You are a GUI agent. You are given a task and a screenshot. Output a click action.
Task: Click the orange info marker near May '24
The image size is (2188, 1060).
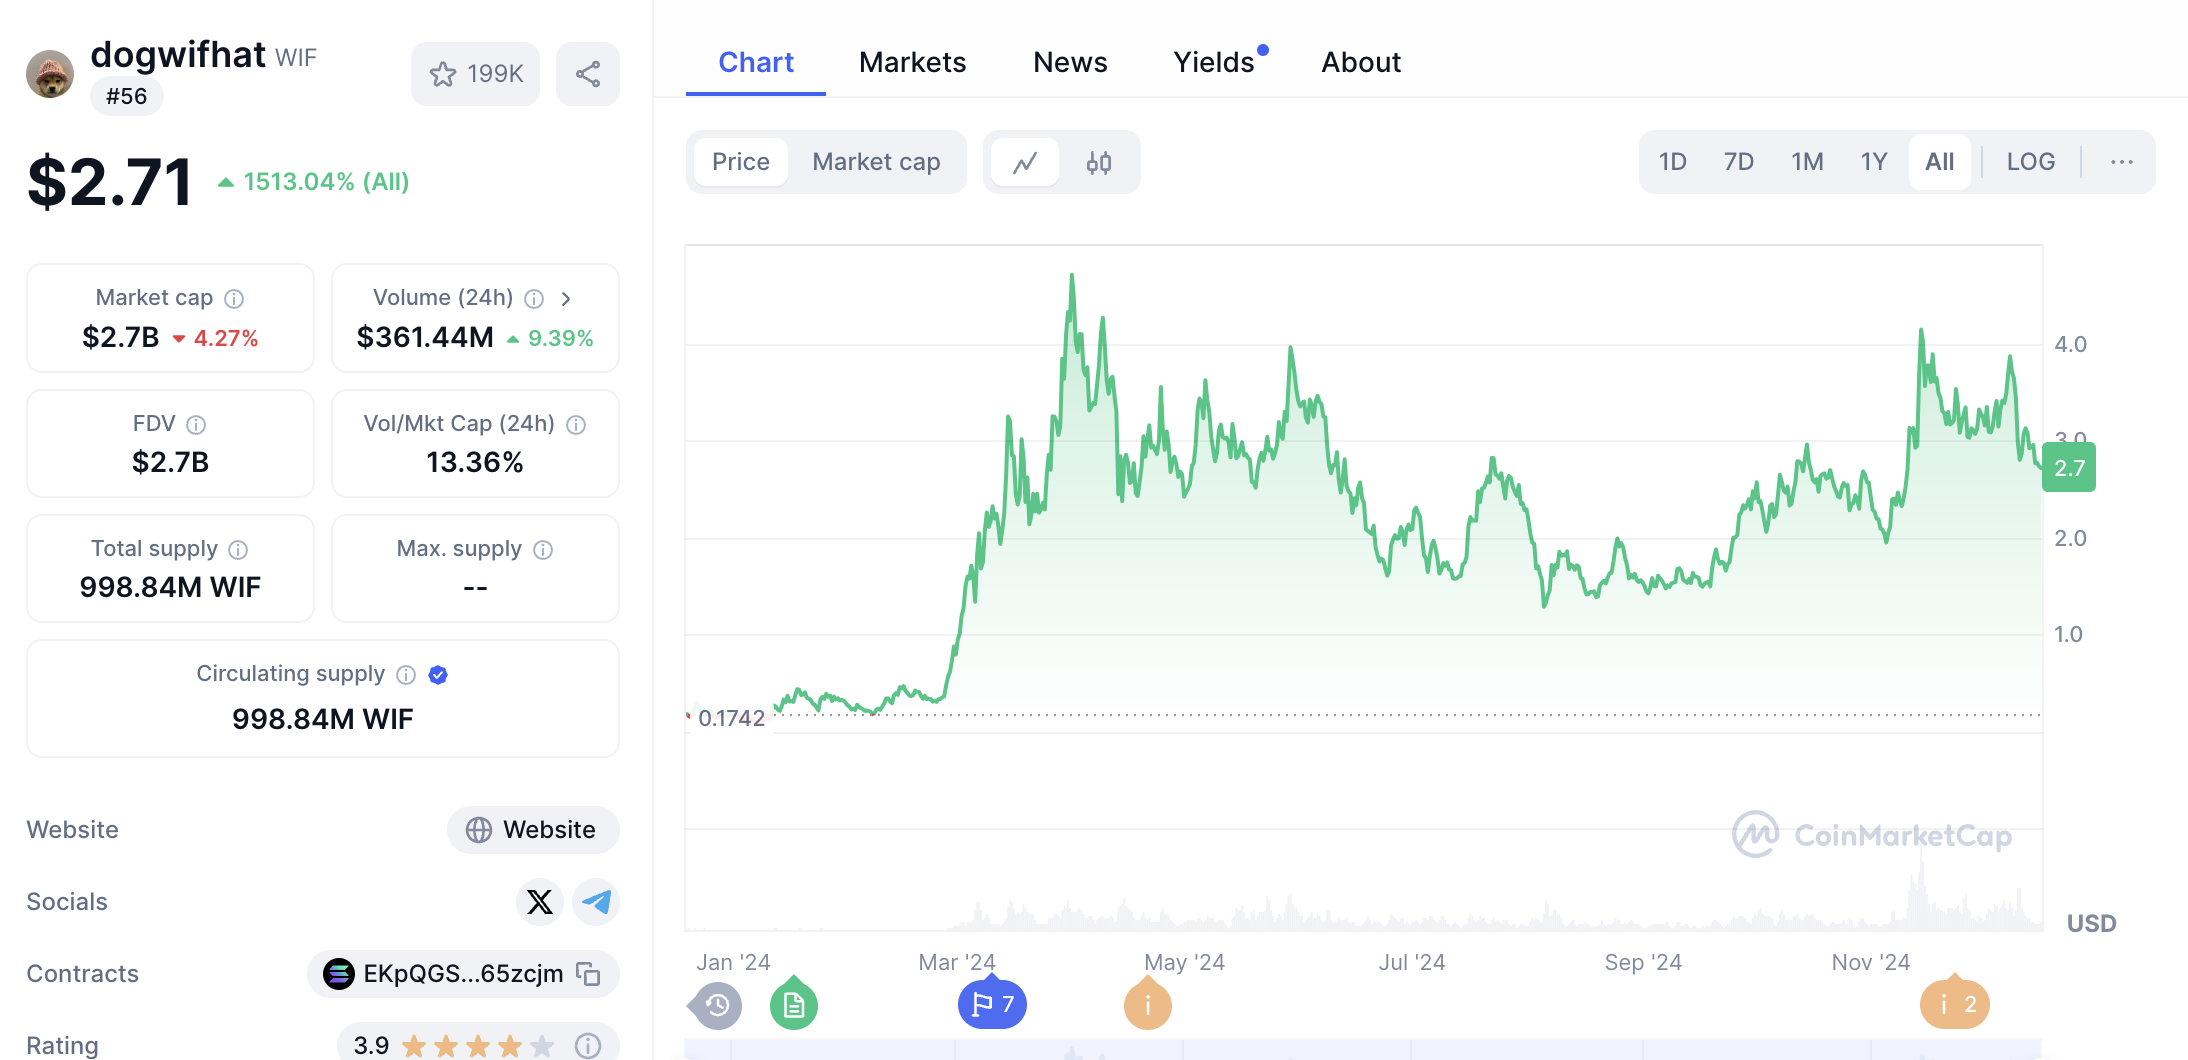1148,1004
